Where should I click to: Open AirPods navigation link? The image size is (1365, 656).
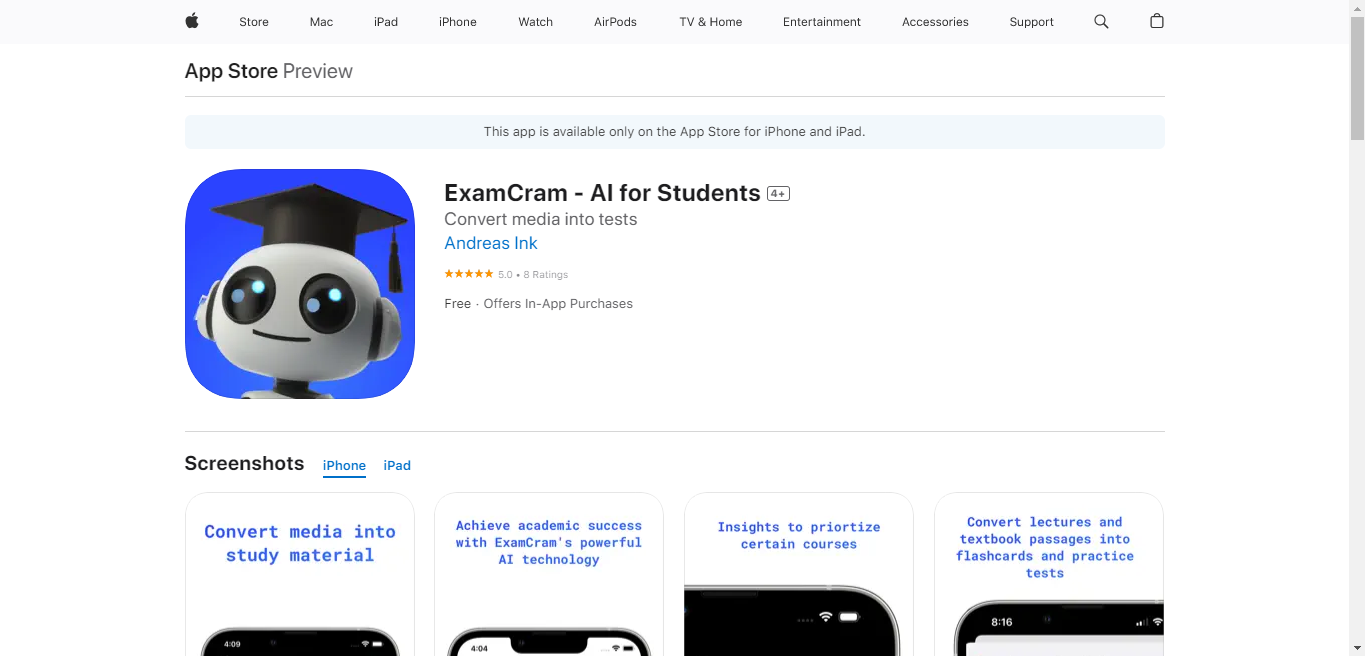pos(615,22)
